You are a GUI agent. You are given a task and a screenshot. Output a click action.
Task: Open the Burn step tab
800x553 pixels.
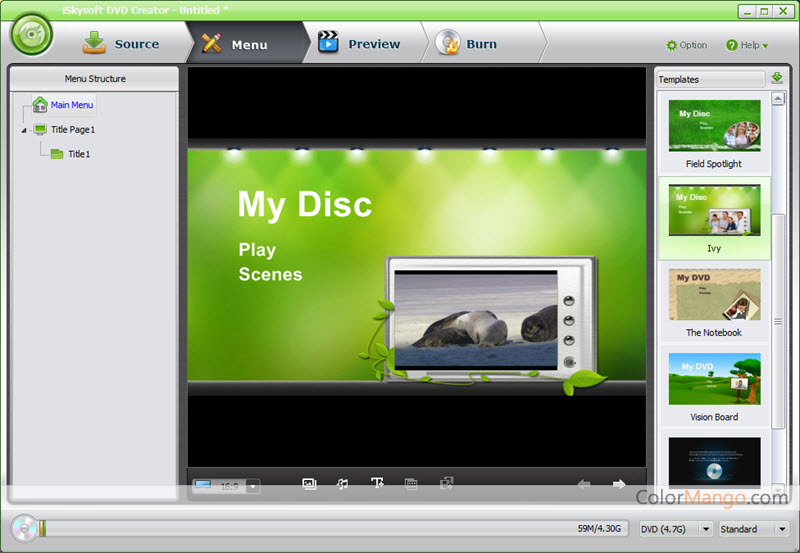466,43
